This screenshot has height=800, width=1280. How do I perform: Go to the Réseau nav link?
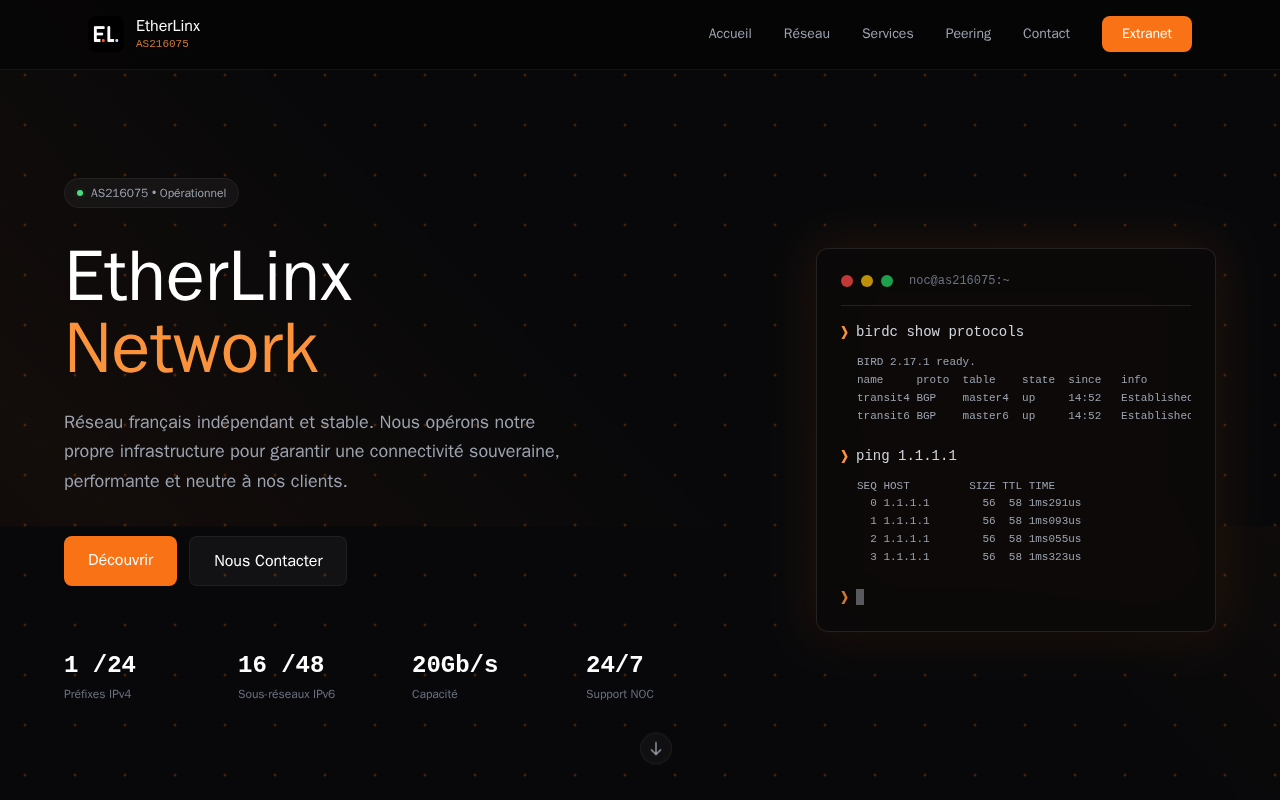807,34
